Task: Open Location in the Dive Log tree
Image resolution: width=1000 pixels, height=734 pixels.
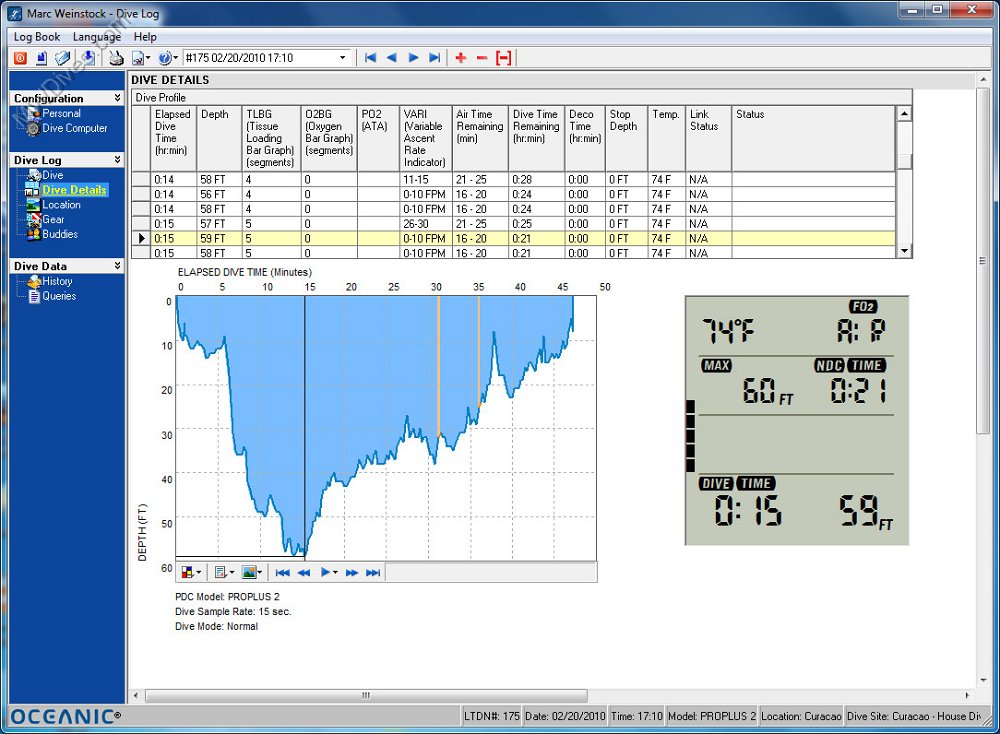Action: (x=61, y=205)
